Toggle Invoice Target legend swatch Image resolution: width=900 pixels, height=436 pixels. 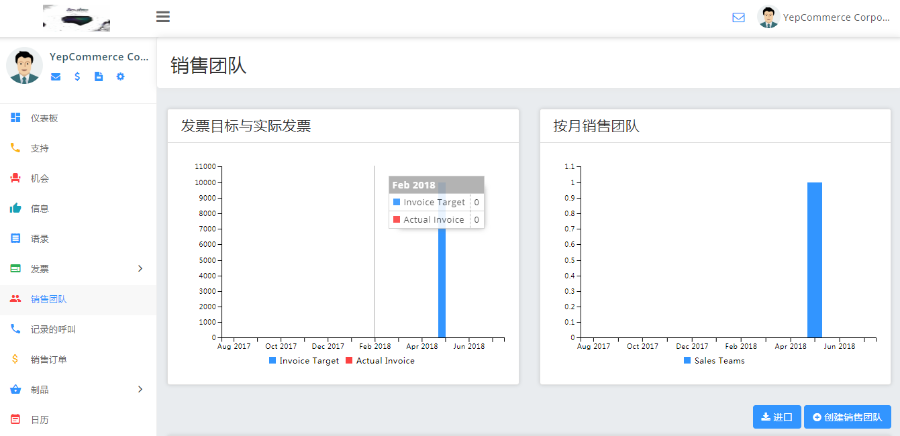tap(273, 361)
